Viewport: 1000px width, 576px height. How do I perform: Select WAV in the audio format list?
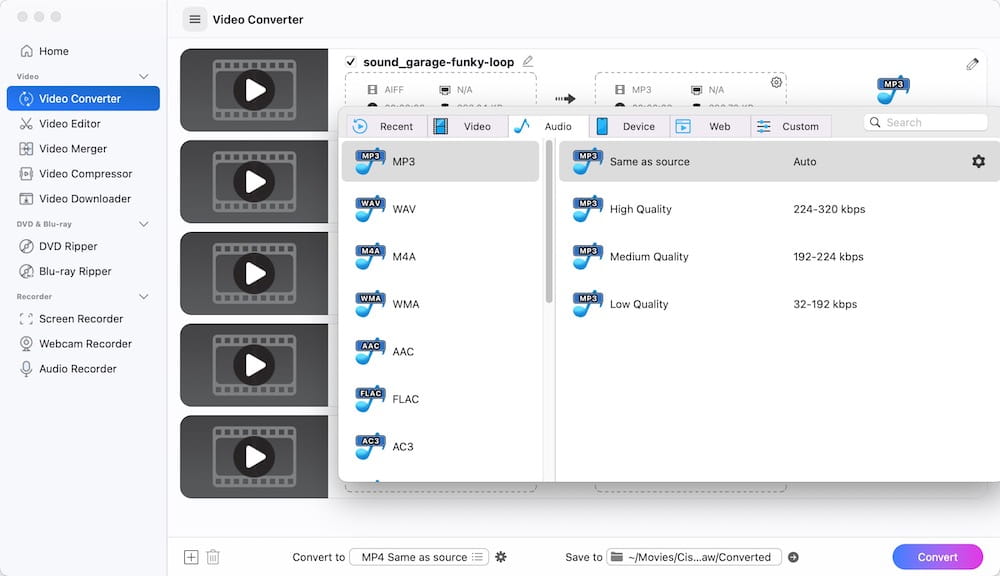click(x=440, y=209)
